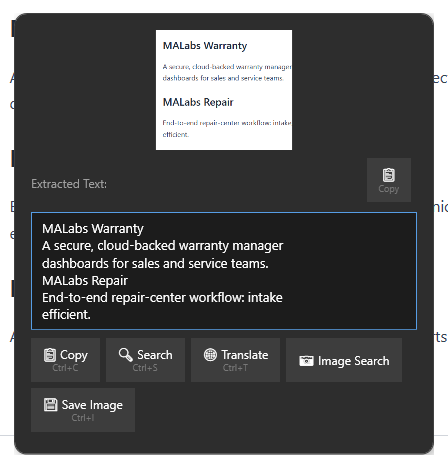Translate the extracted text
This screenshot has width=448, height=463.
pos(235,360)
